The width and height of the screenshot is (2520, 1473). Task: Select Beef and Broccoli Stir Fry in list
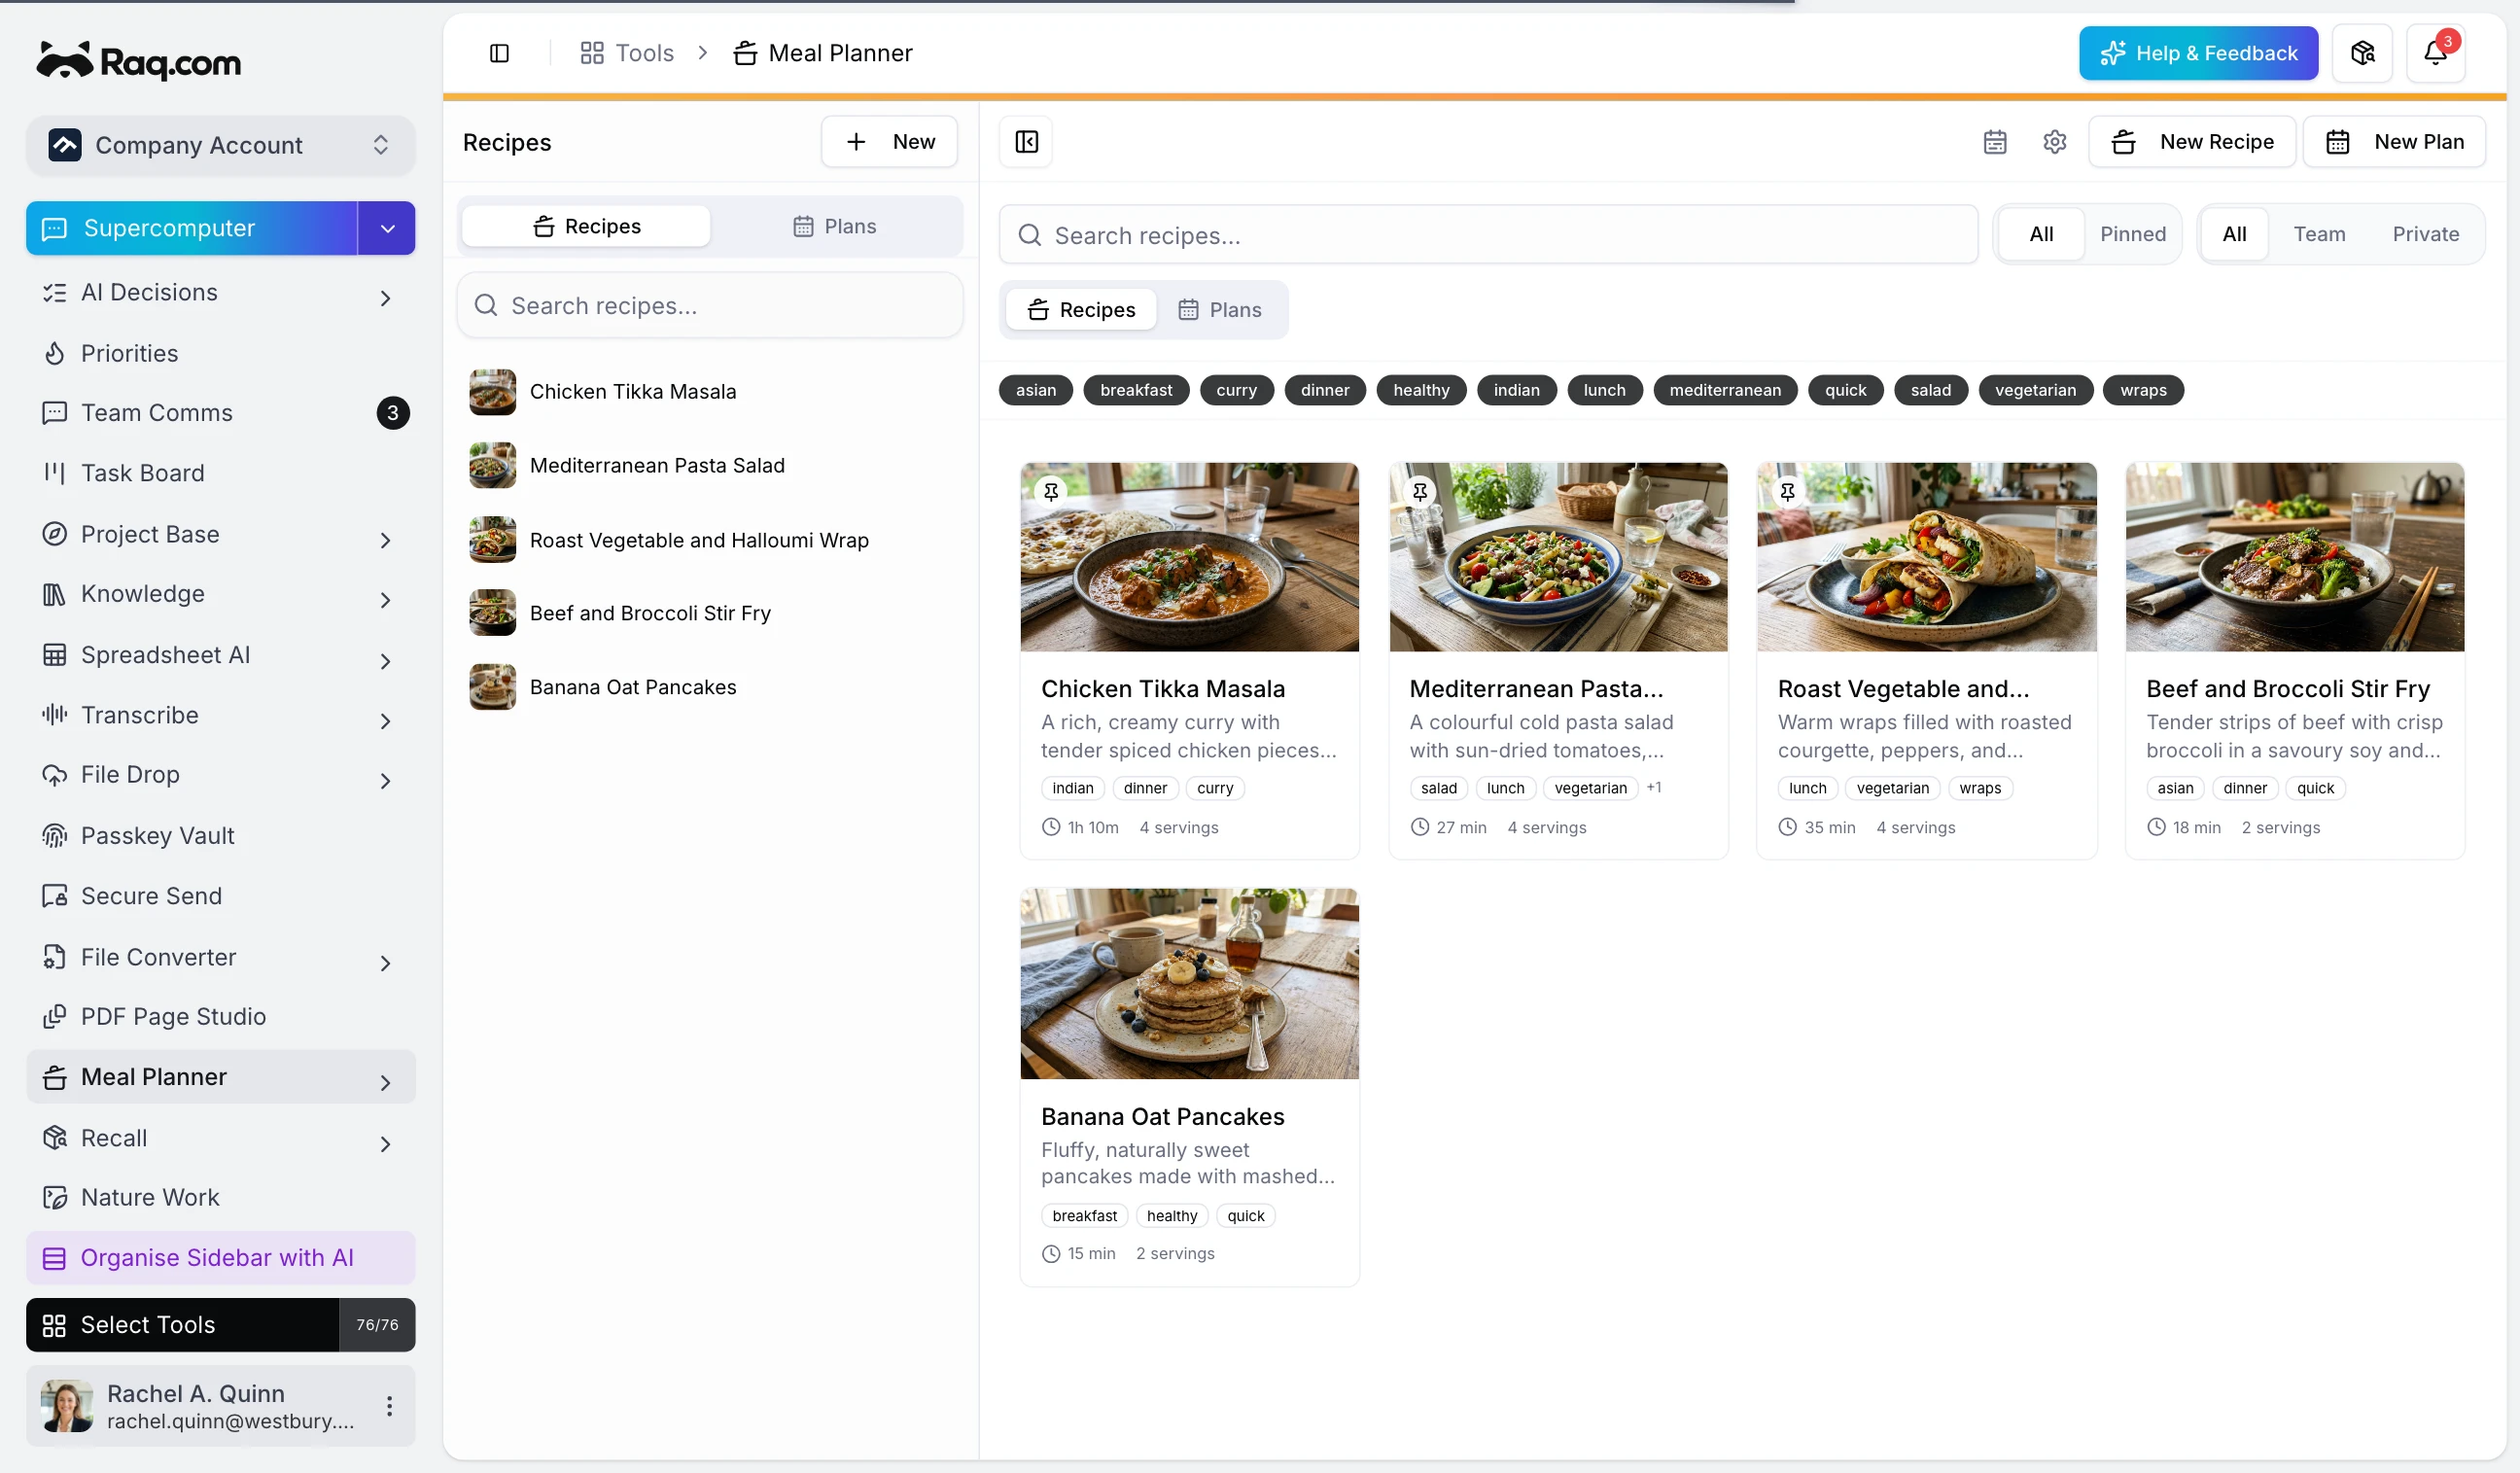pyautogui.click(x=709, y=613)
